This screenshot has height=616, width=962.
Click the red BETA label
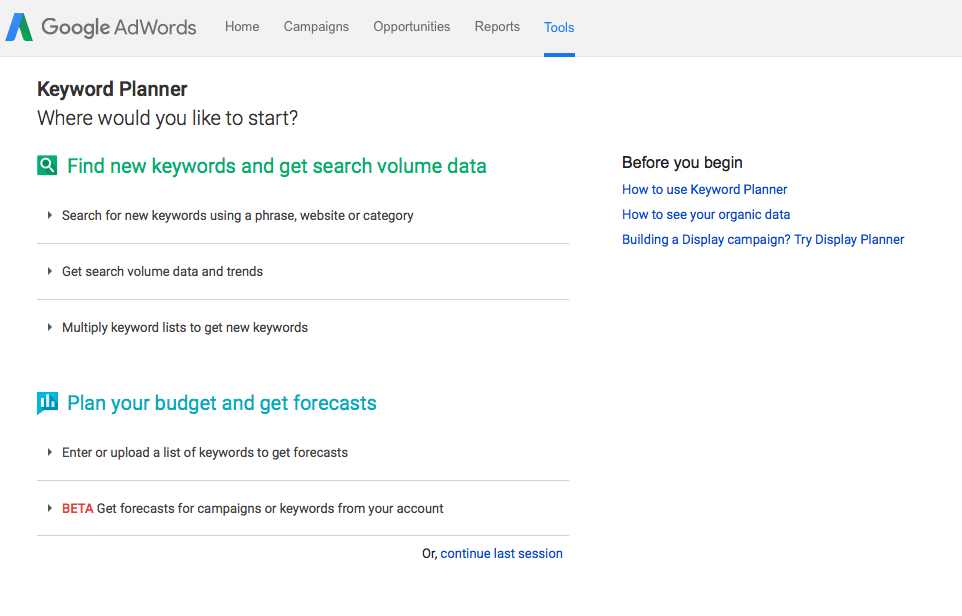click(x=77, y=508)
